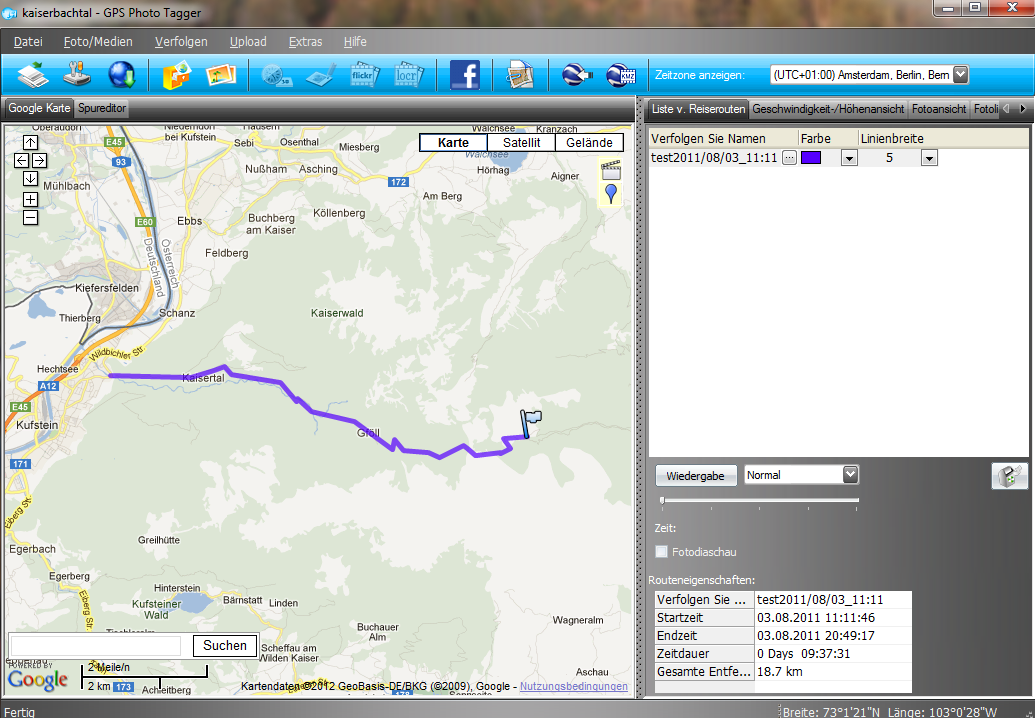
Task: Switch map to Gelände view
Action: 589,143
